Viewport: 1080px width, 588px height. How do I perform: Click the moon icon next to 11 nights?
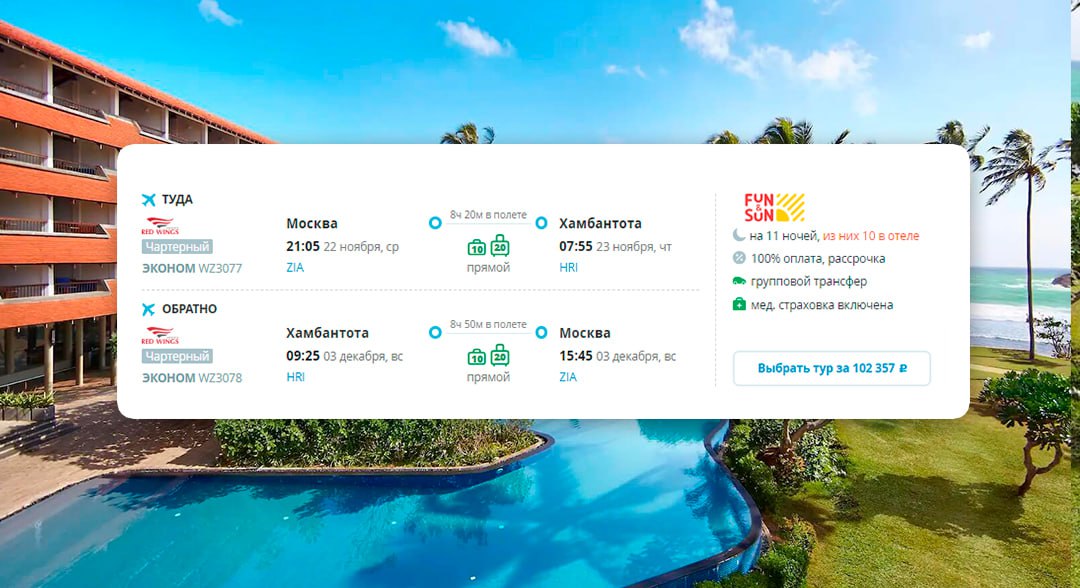(739, 235)
